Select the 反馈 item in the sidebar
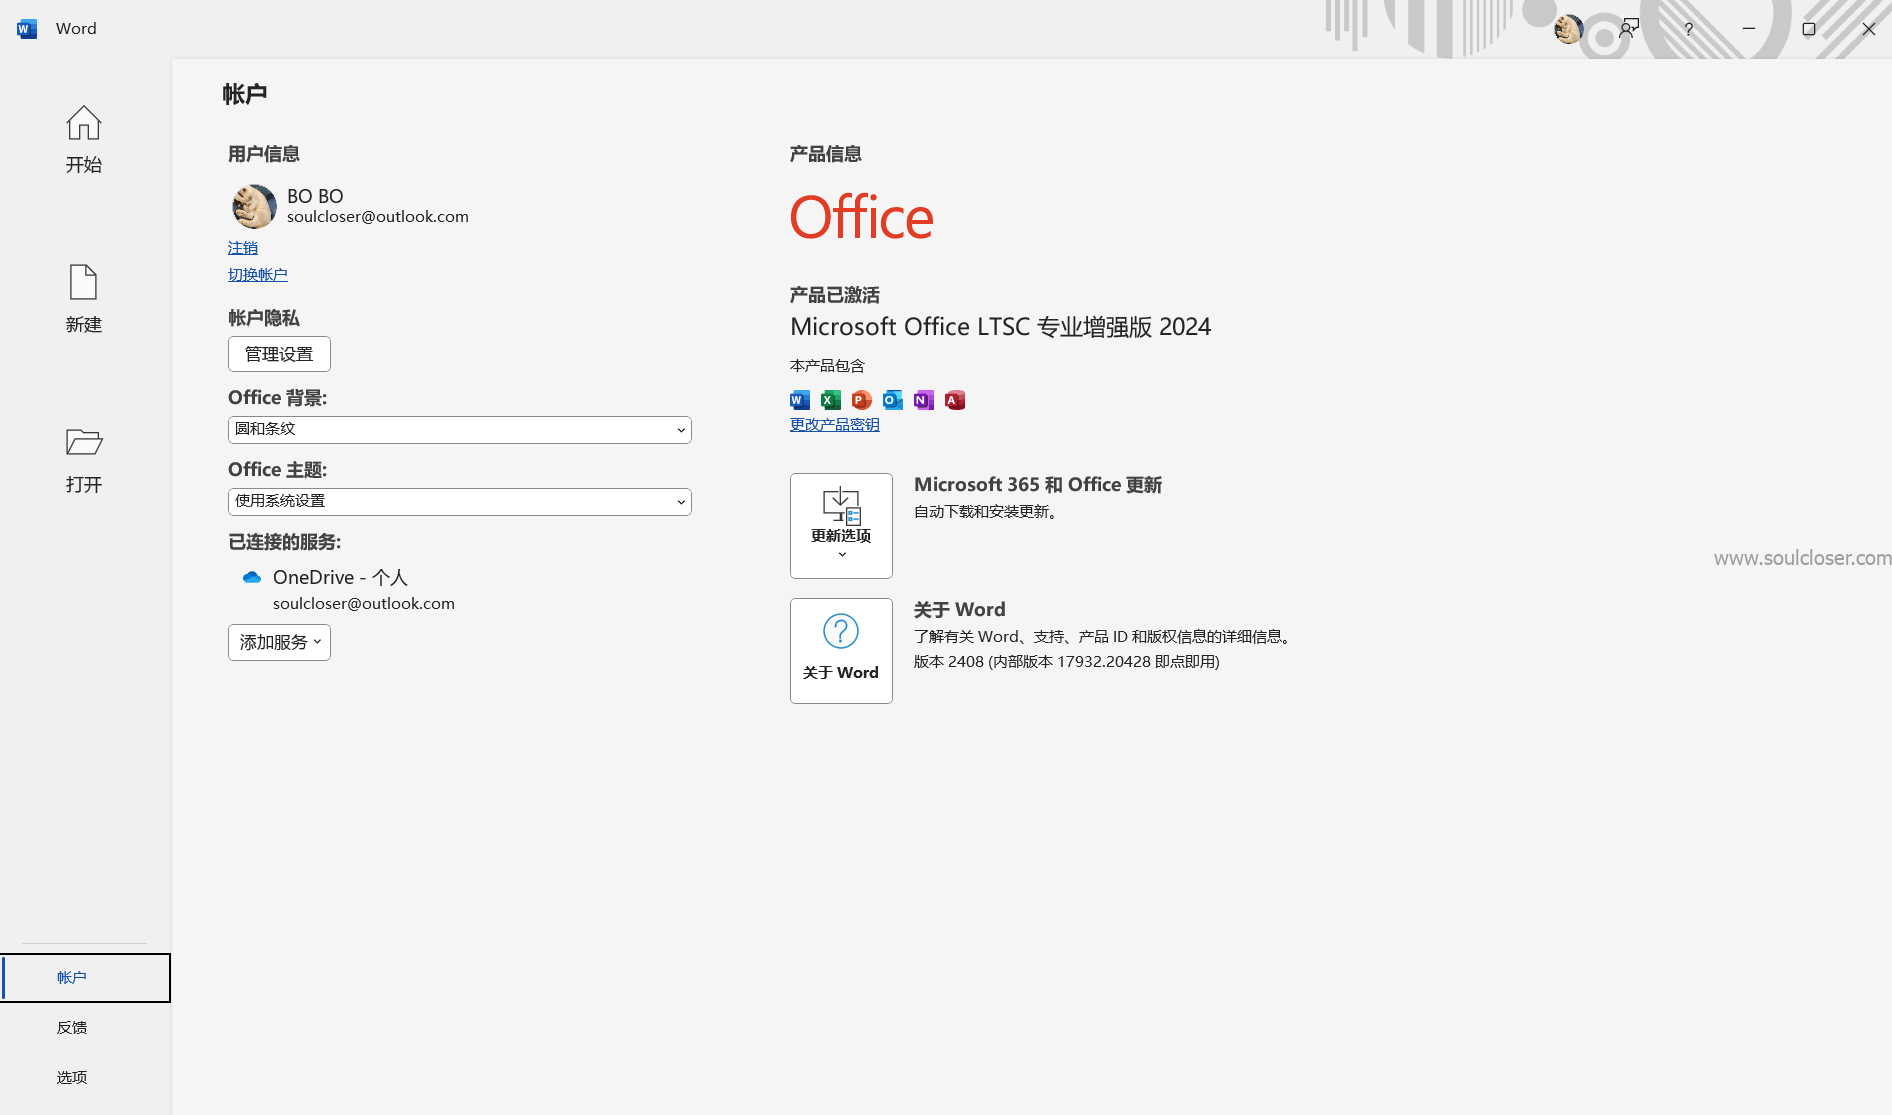 [85, 1028]
